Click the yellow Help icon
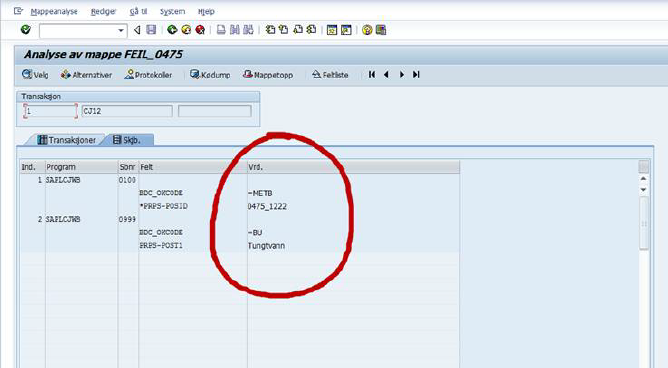Viewport: 668px width, 368px height. (367, 30)
